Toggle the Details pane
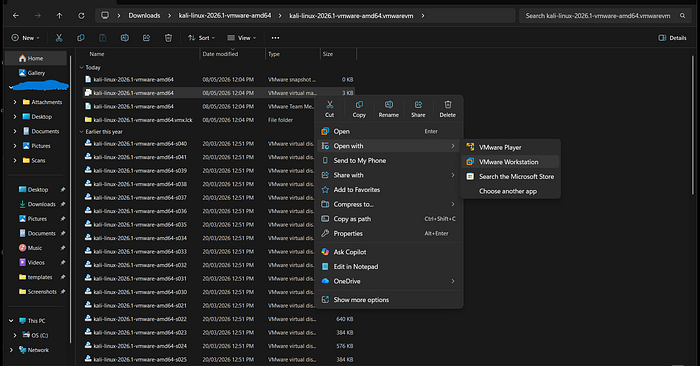 [x=672, y=38]
